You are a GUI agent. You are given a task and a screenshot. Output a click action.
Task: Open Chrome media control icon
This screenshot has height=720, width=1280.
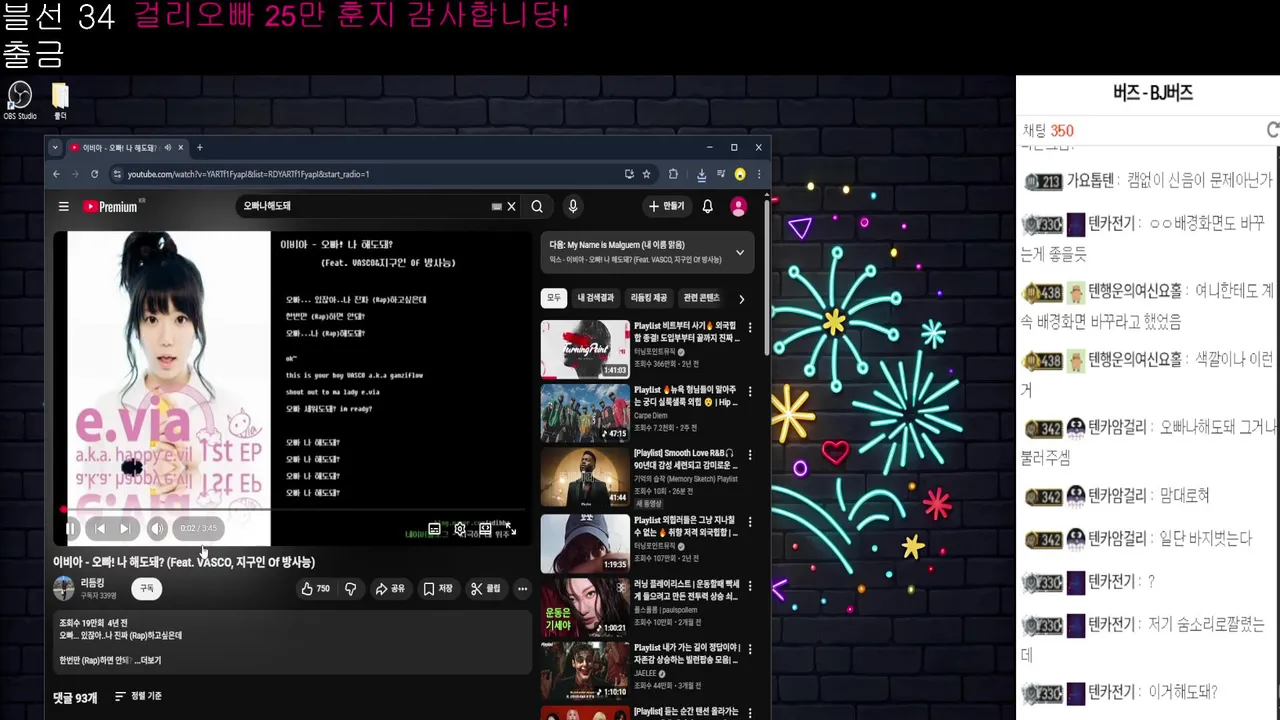pyautogui.click(x=721, y=174)
